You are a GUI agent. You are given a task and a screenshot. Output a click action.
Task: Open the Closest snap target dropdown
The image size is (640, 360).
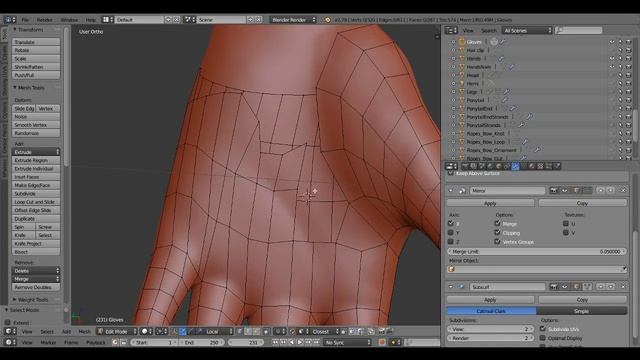tap(325, 331)
